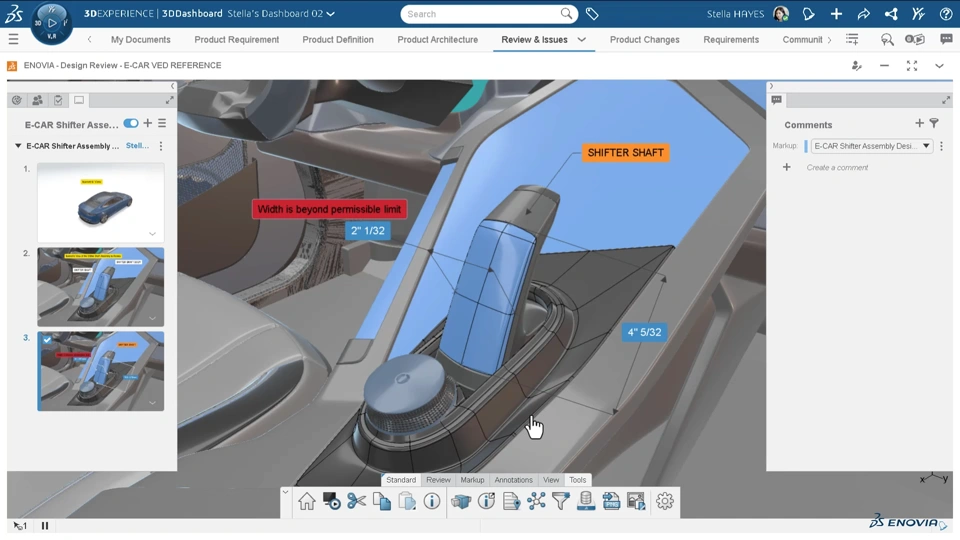Expand options chevron on slide 1 thumbnail

[152, 233]
